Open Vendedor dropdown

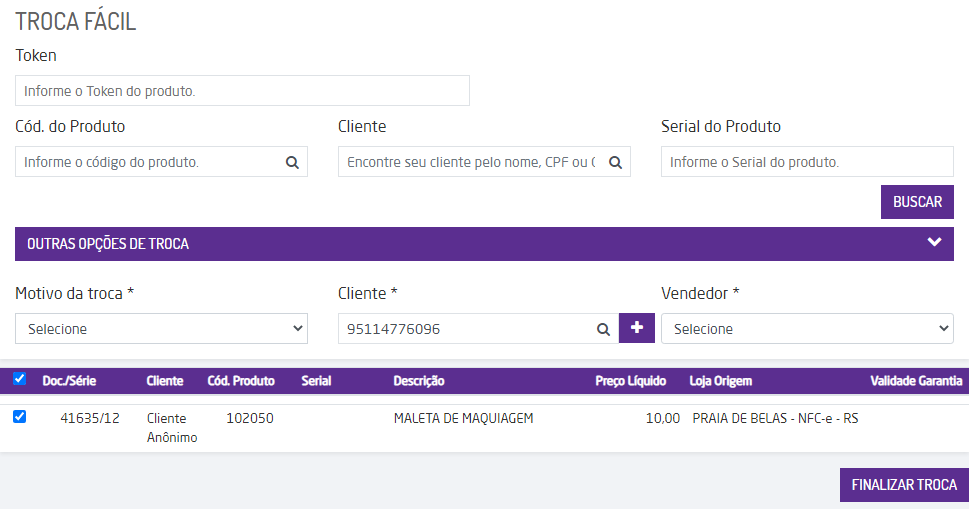(807, 329)
